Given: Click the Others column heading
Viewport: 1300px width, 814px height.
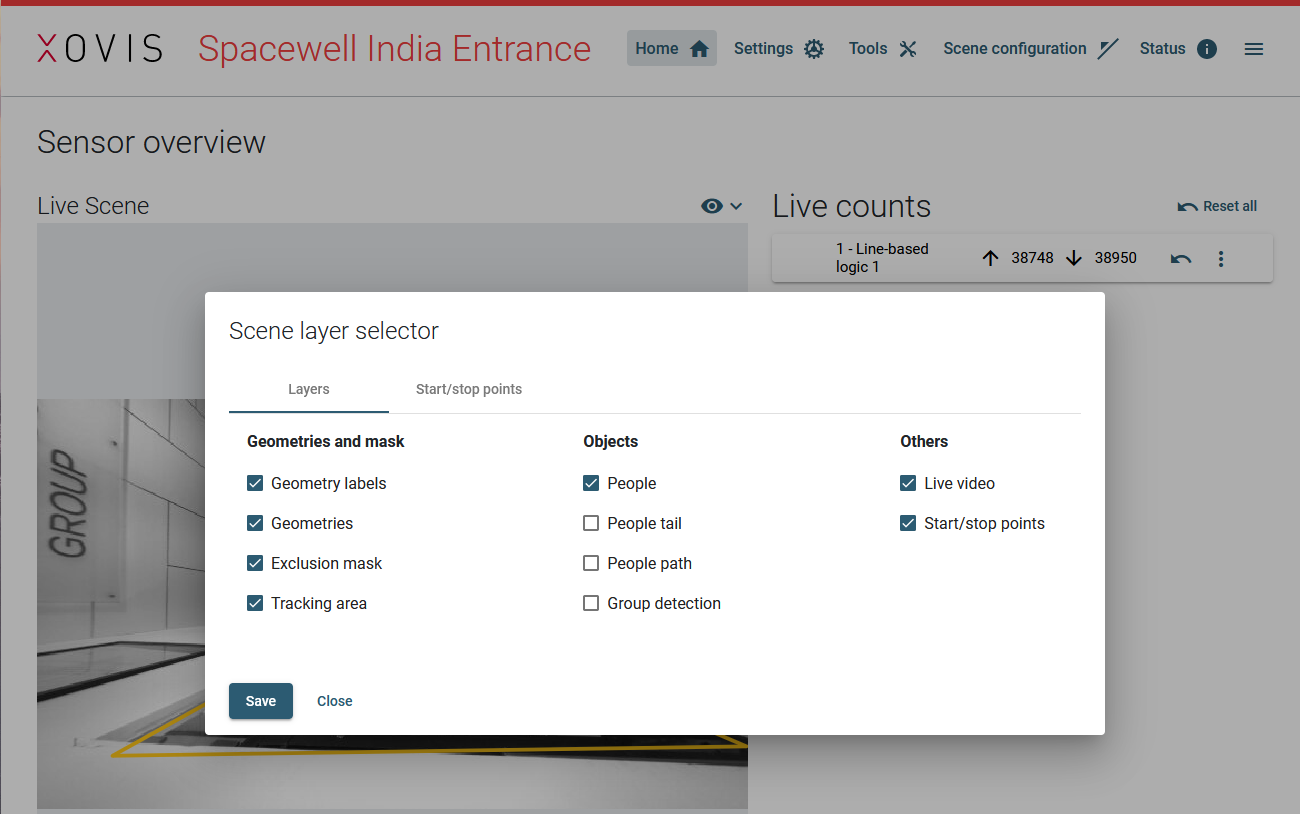Looking at the screenshot, I should click(x=924, y=441).
